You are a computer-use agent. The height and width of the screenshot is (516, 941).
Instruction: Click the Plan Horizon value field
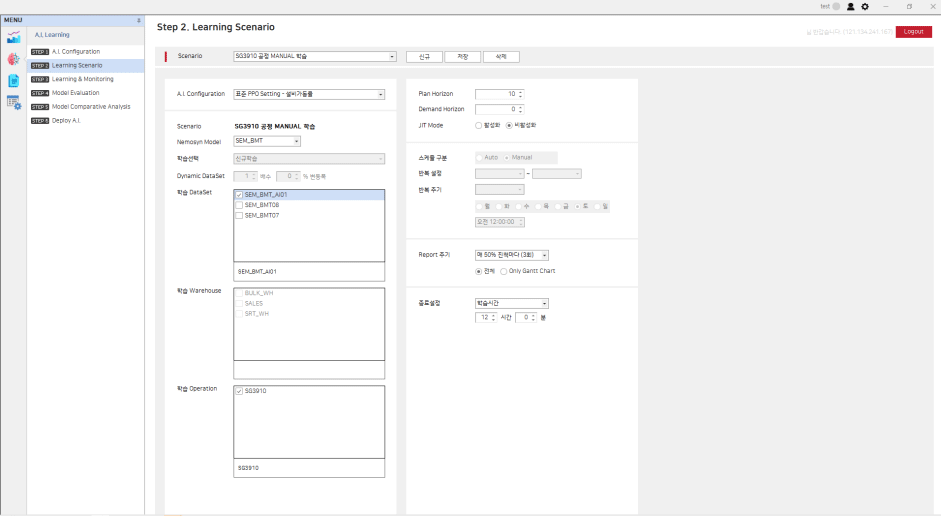click(495, 94)
